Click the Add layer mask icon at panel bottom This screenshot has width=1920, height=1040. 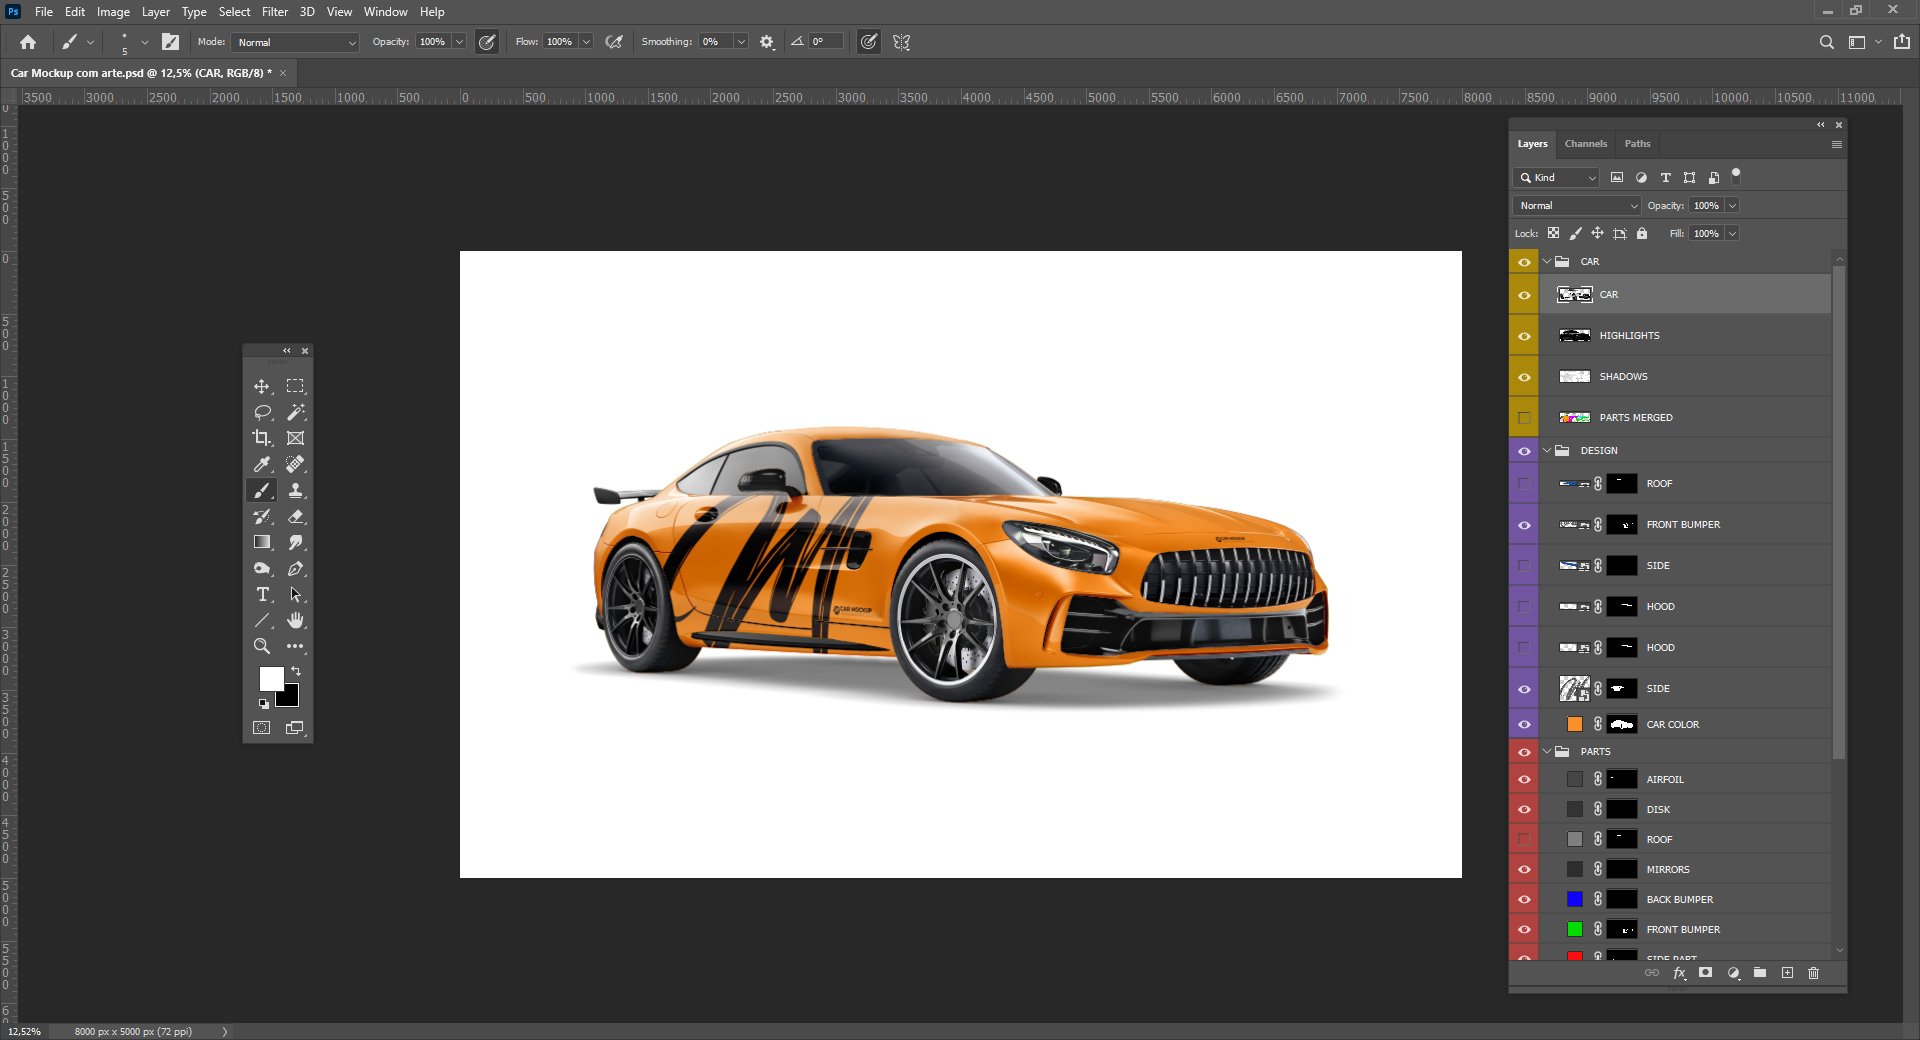coord(1705,973)
